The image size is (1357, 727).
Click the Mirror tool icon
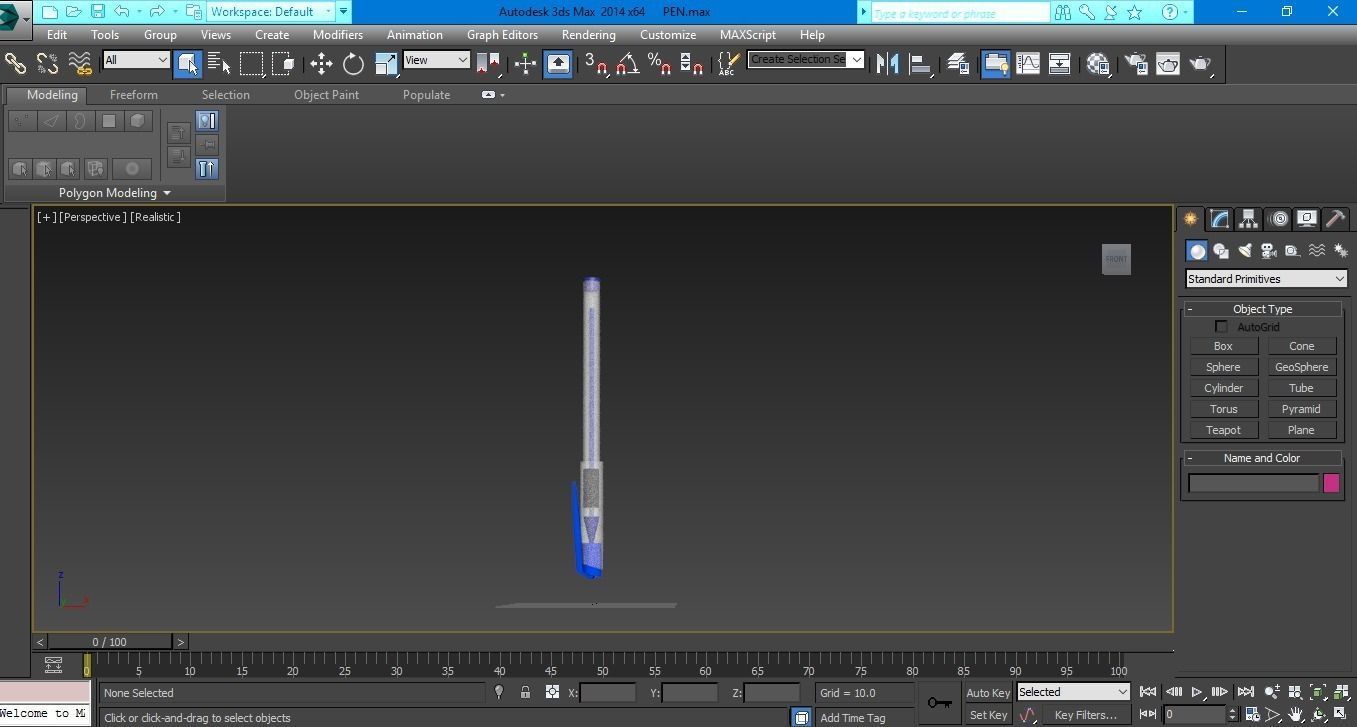[x=886, y=64]
